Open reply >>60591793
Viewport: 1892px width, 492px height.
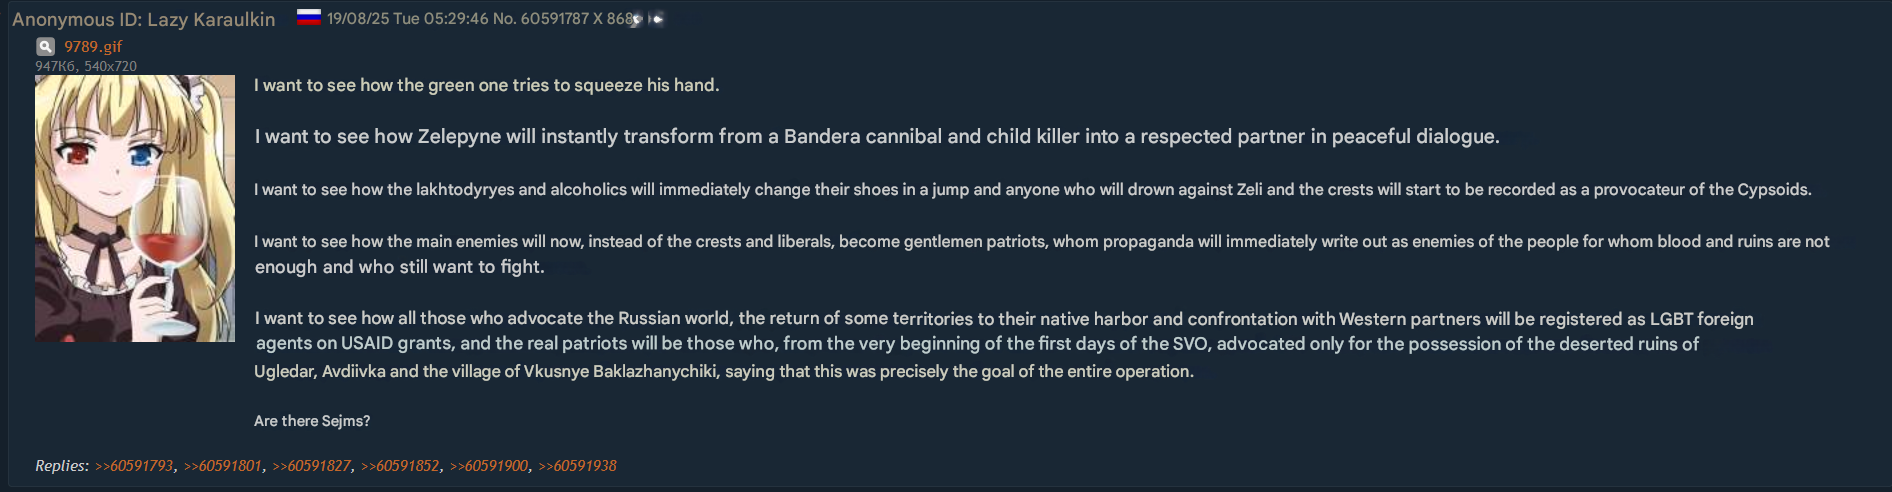pos(134,466)
